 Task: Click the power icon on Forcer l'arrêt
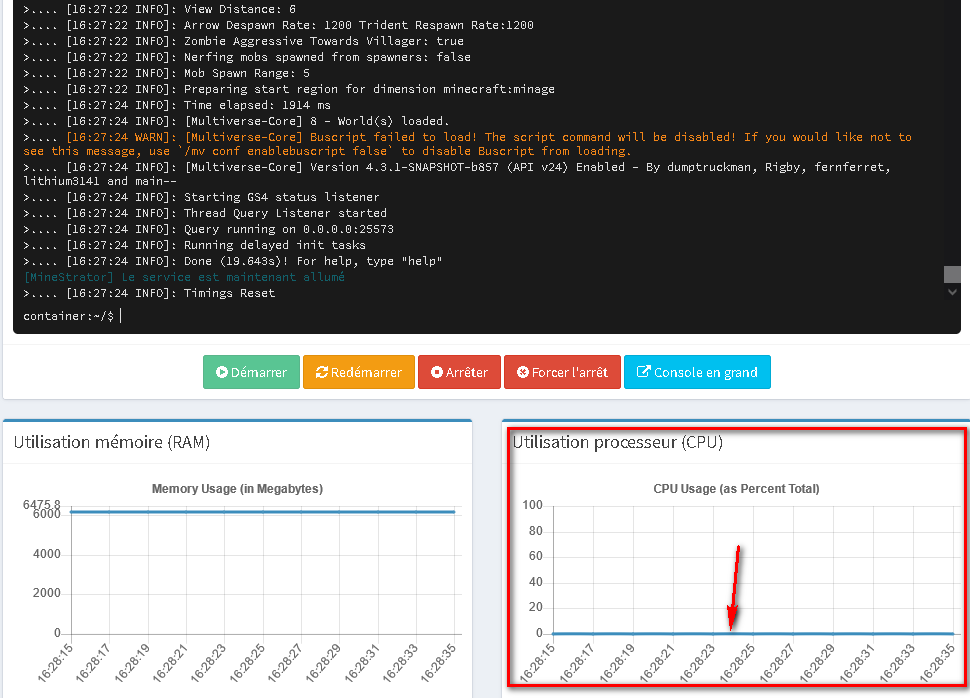tap(524, 371)
